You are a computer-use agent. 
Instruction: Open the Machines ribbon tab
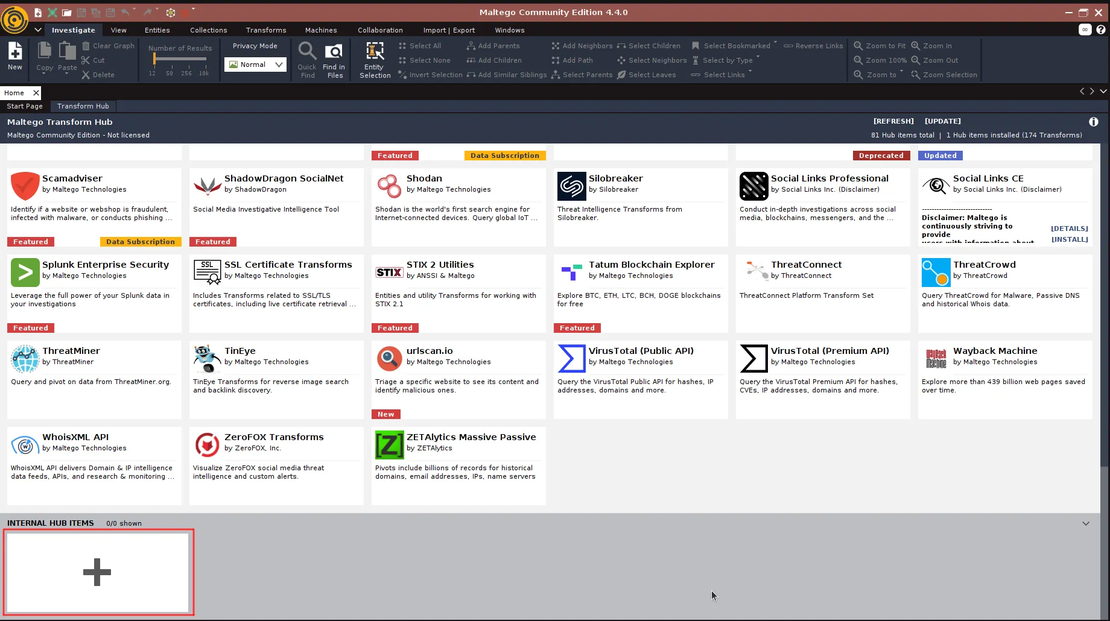(321, 30)
